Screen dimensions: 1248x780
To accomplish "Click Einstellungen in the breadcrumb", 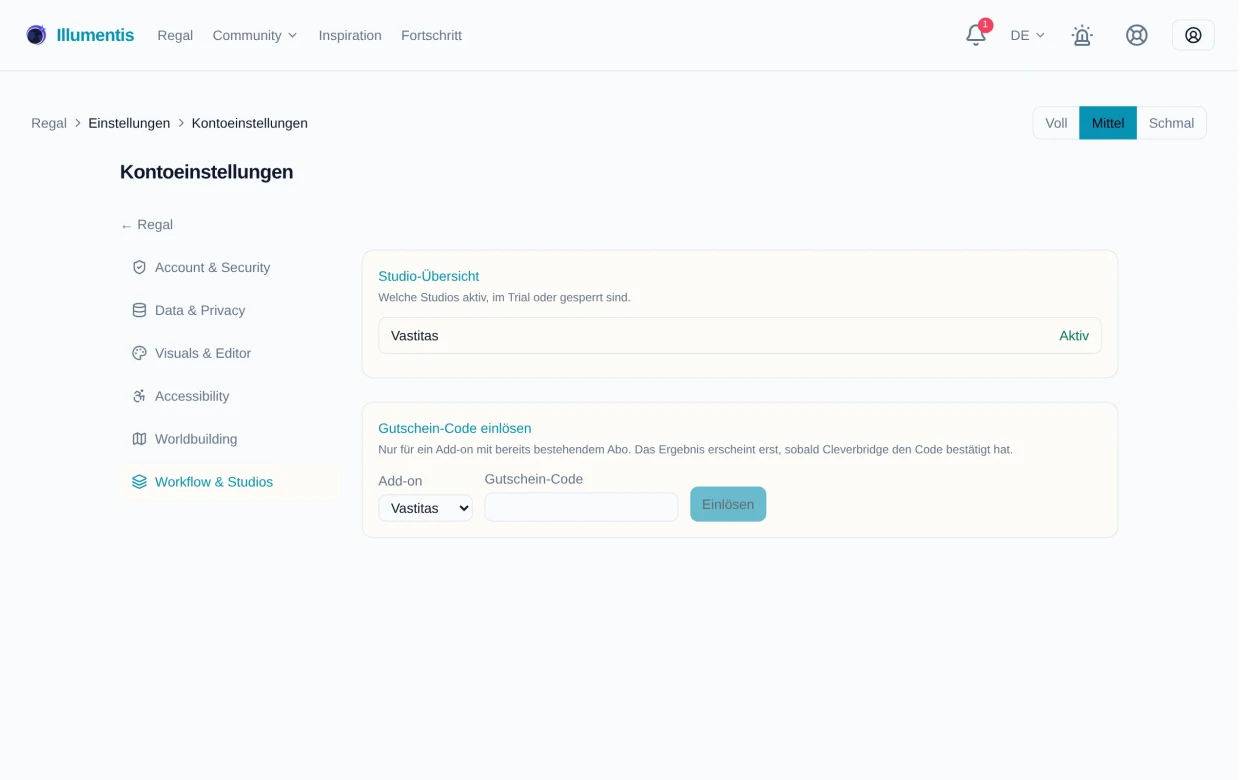I will (129, 123).
